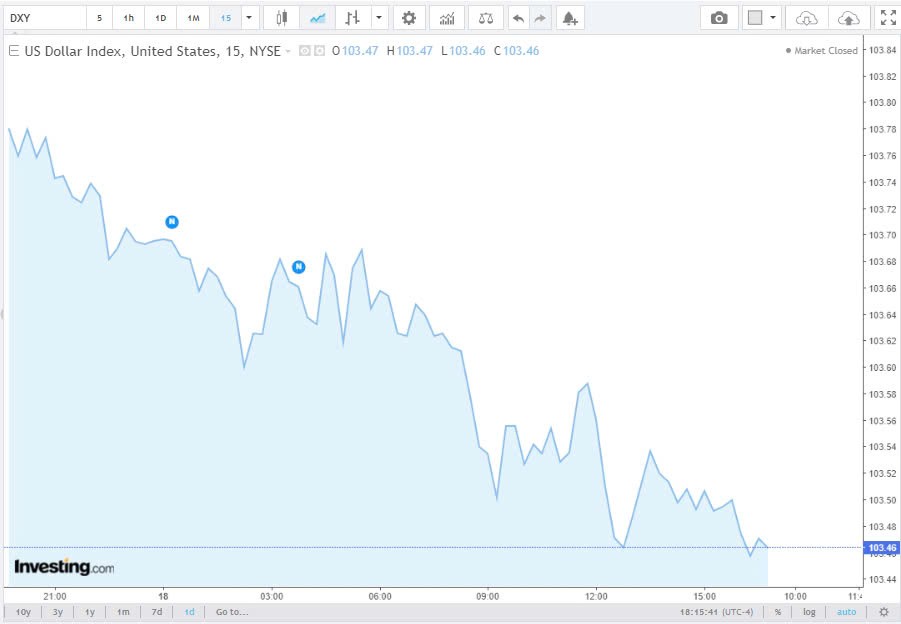
Task: Click the Go to... date link
Action: [x=230, y=611]
